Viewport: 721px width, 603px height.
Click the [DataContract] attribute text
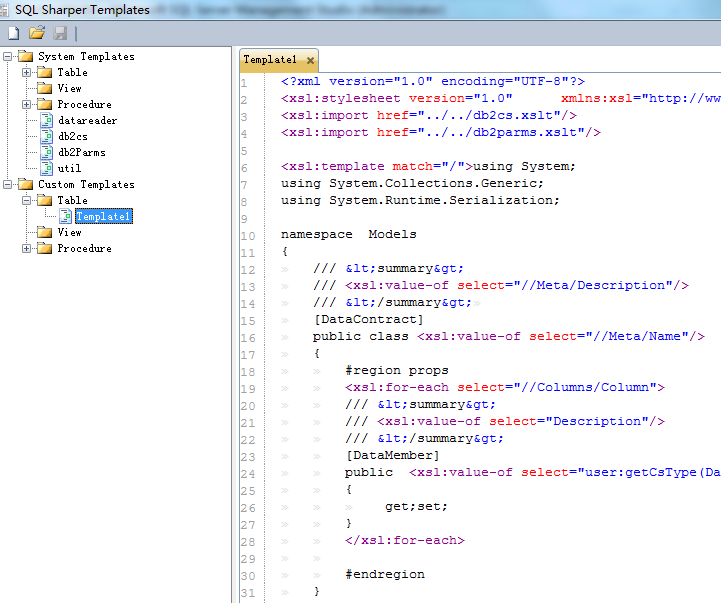click(x=368, y=320)
